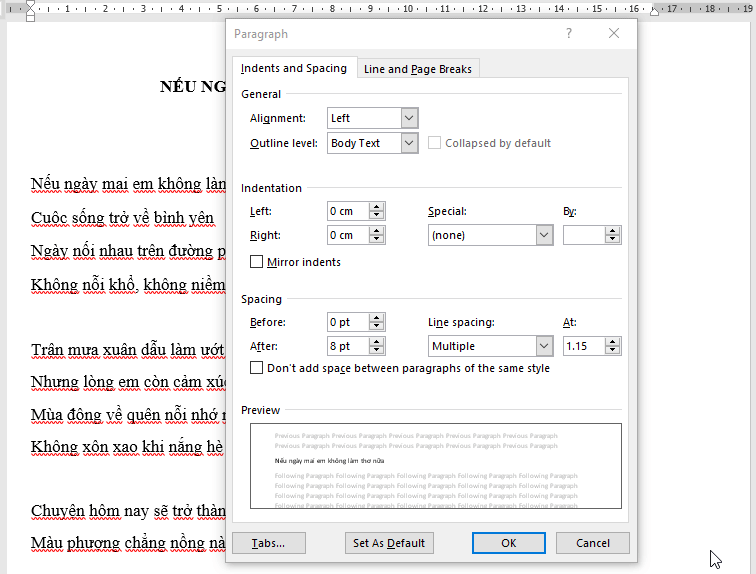Image resolution: width=756 pixels, height=574 pixels.
Task: Increase Left indentation with up arrow
Action: [x=377, y=207]
